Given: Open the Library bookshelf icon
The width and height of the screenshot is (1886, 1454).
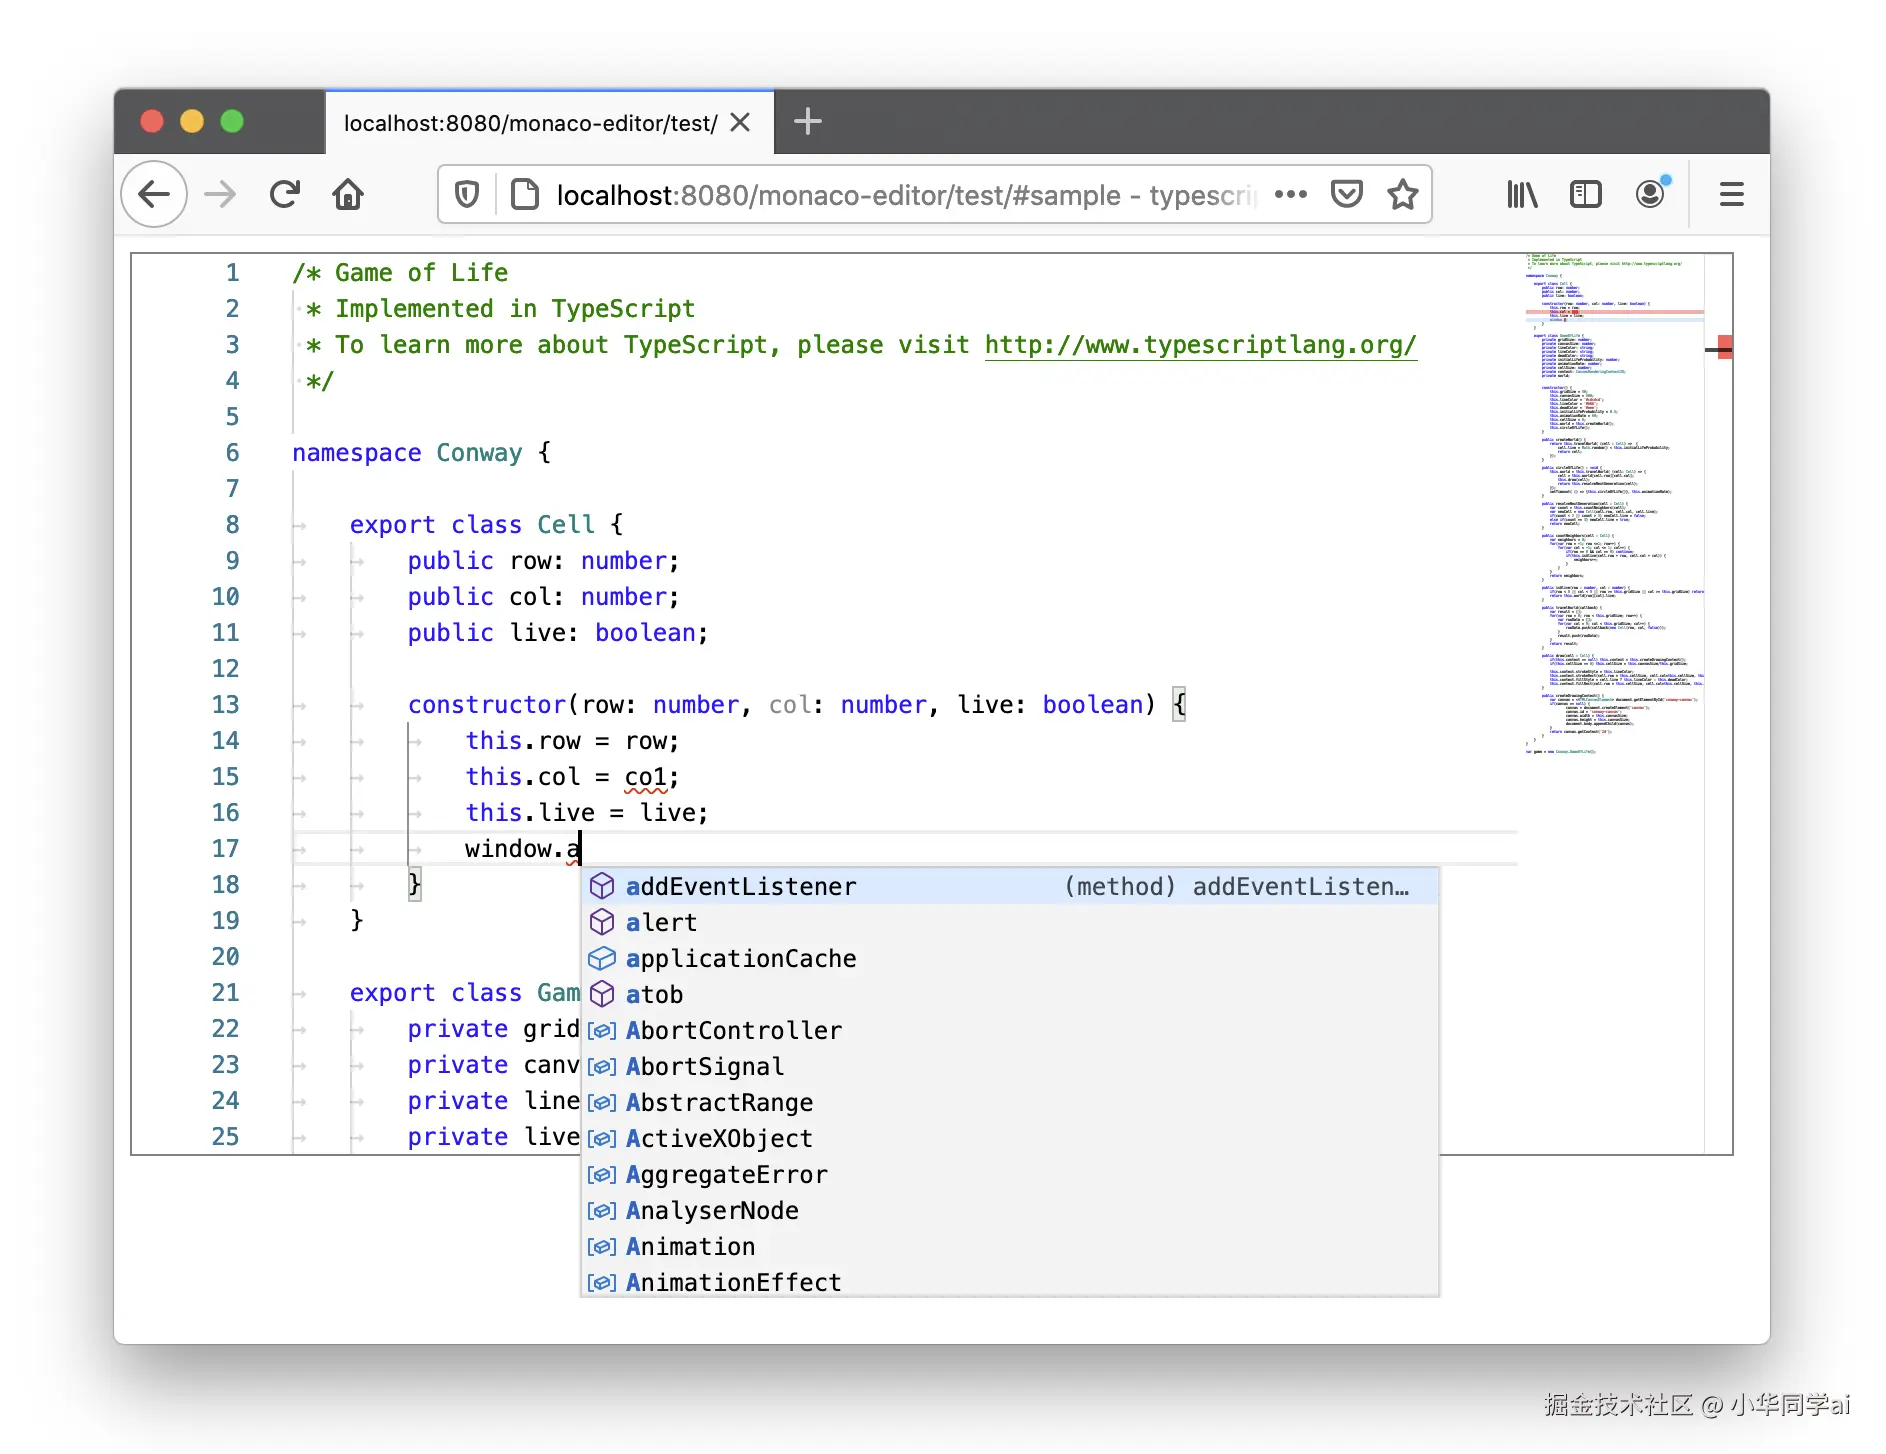Looking at the screenshot, I should 1521,194.
